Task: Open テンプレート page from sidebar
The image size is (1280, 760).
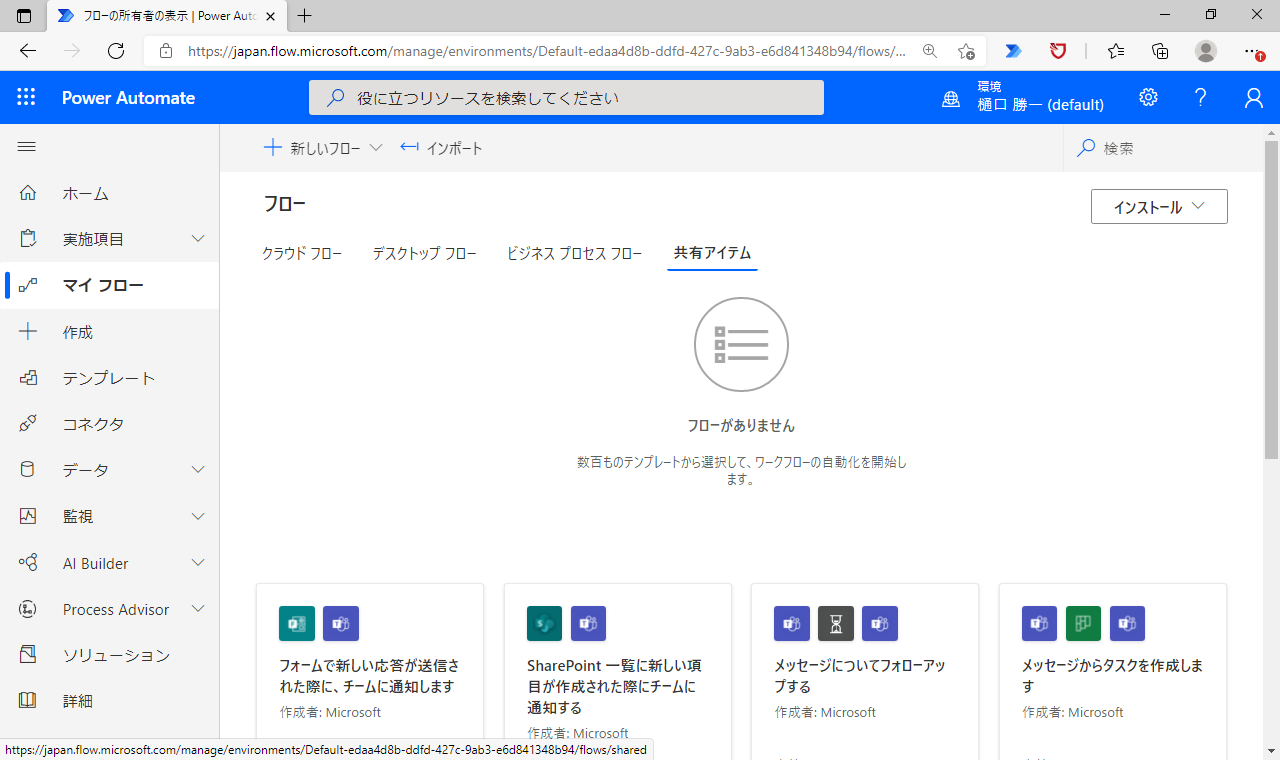Action: point(109,378)
